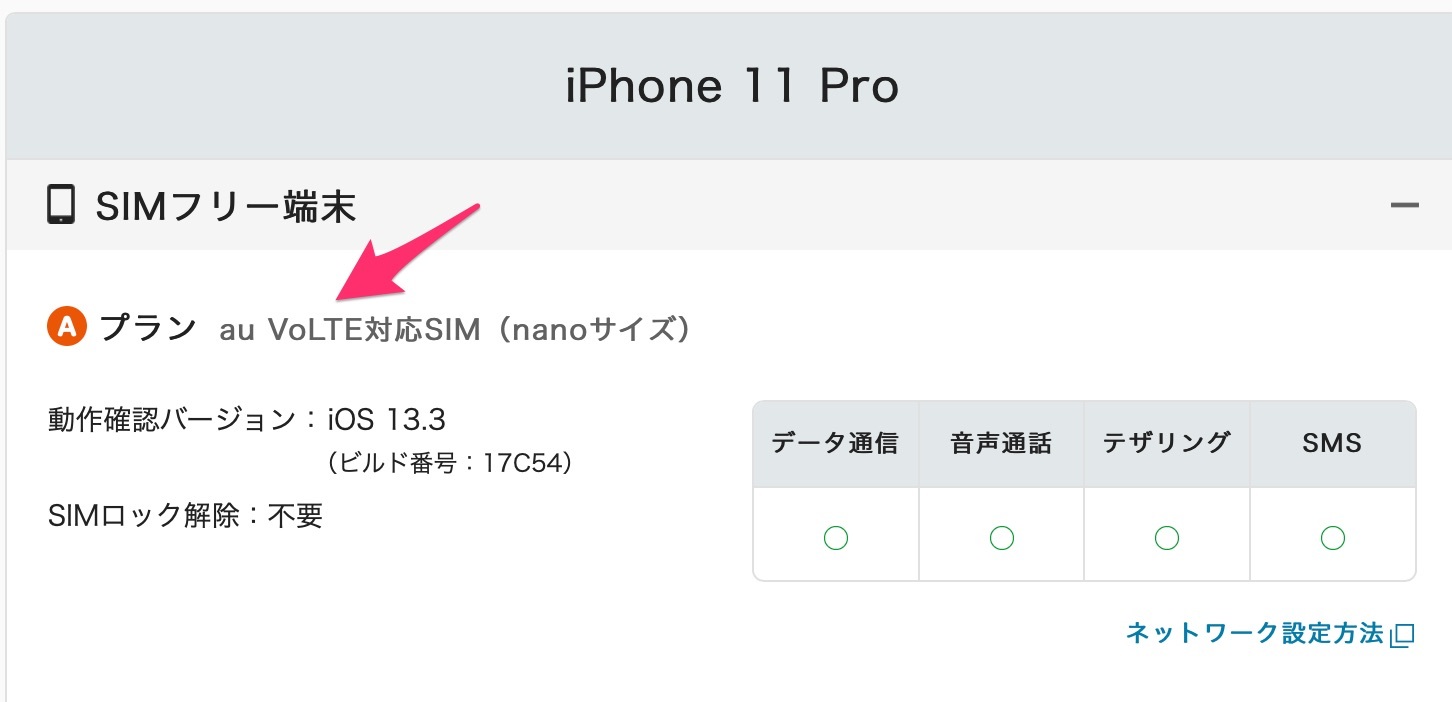This screenshot has width=1452, height=702.
Task: Click the external link icon after ネットワーク設定方法
Action: (1404, 634)
